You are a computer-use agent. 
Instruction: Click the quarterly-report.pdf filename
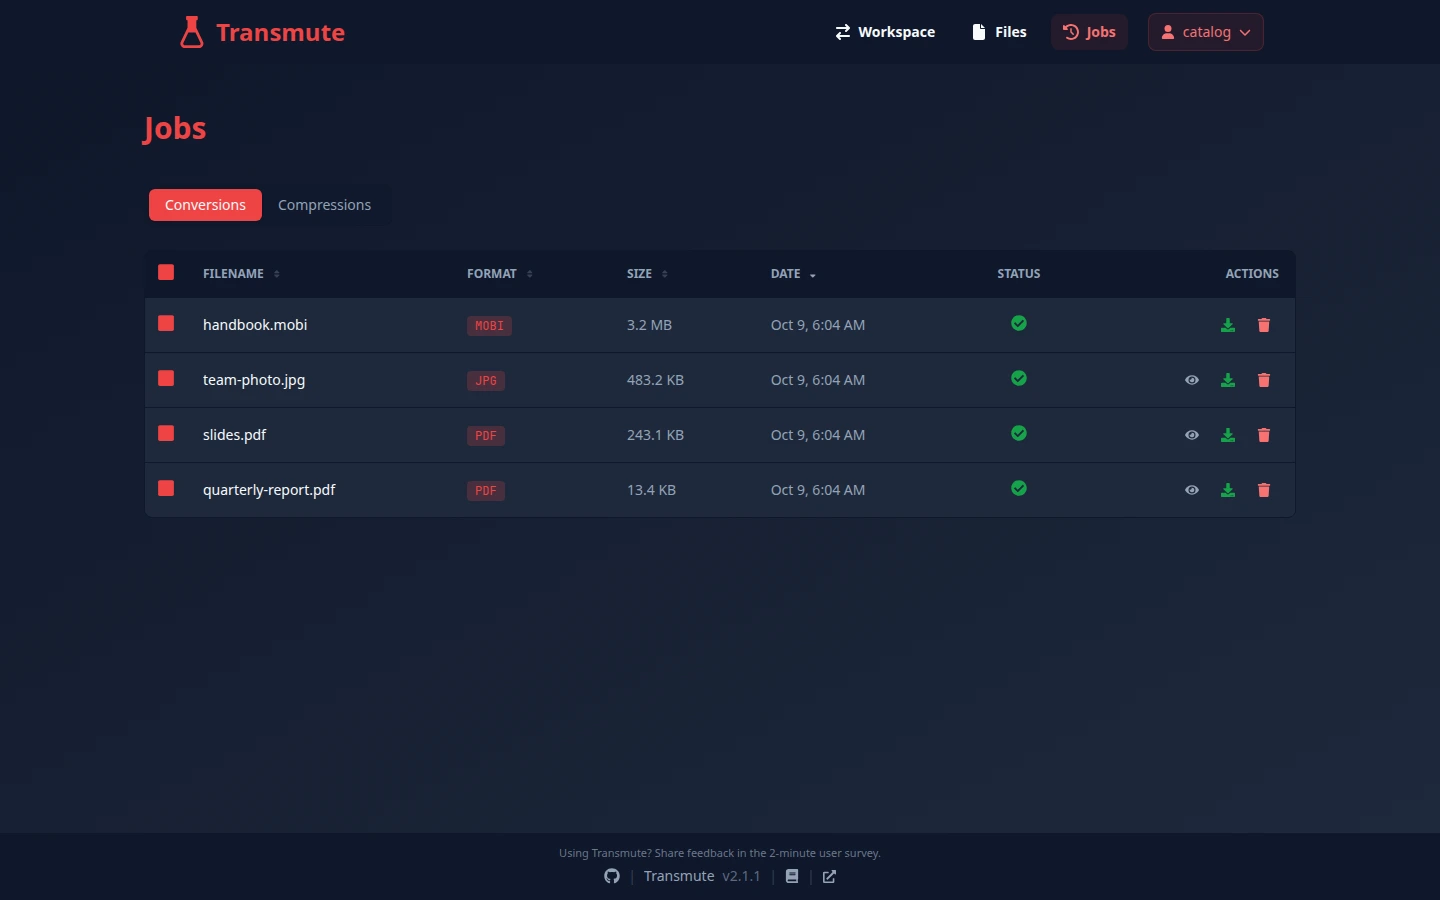click(x=269, y=490)
